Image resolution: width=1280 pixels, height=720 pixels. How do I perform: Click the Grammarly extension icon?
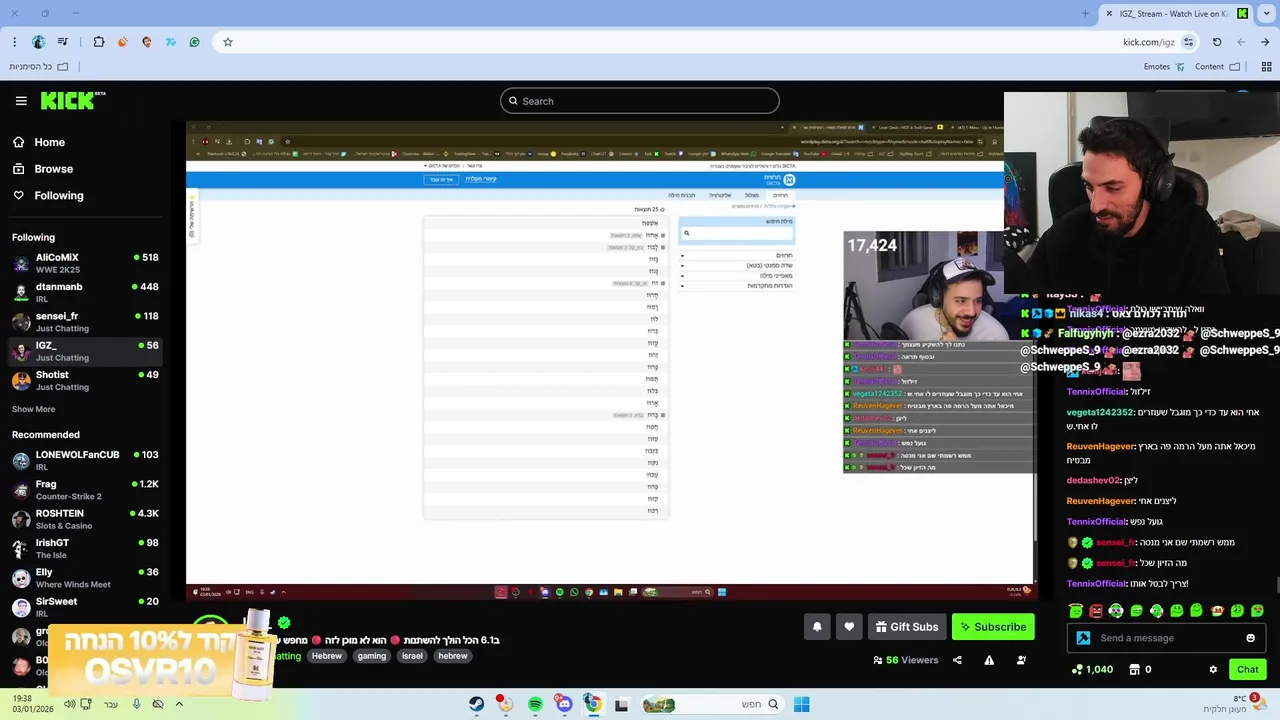[194, 42]
